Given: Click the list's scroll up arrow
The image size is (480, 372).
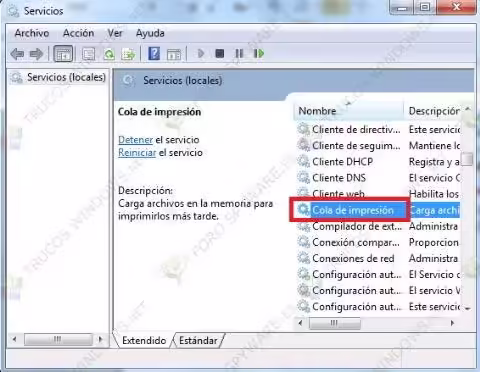Looking at the screenshot, I should [x=467, y=109].
